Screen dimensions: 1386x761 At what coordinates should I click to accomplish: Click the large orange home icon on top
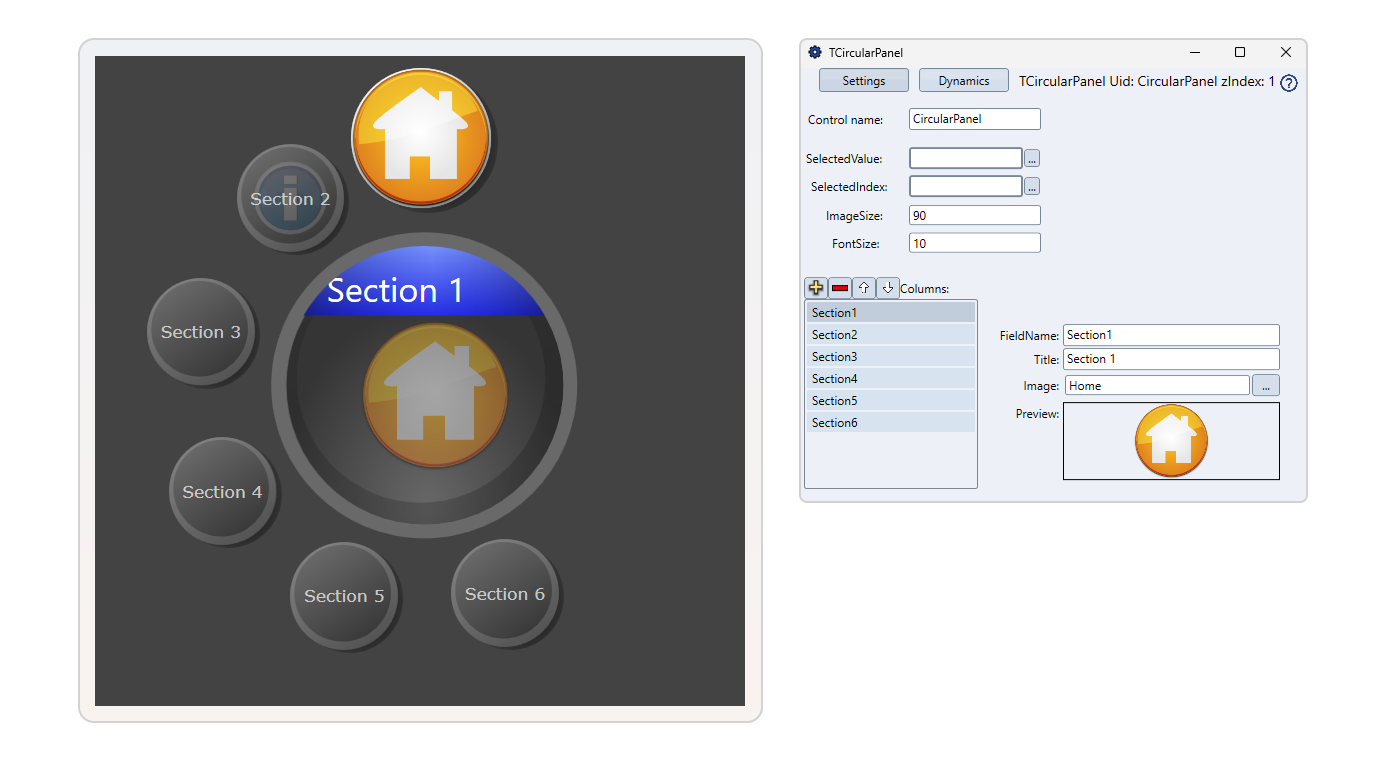(x=420, y=138)
